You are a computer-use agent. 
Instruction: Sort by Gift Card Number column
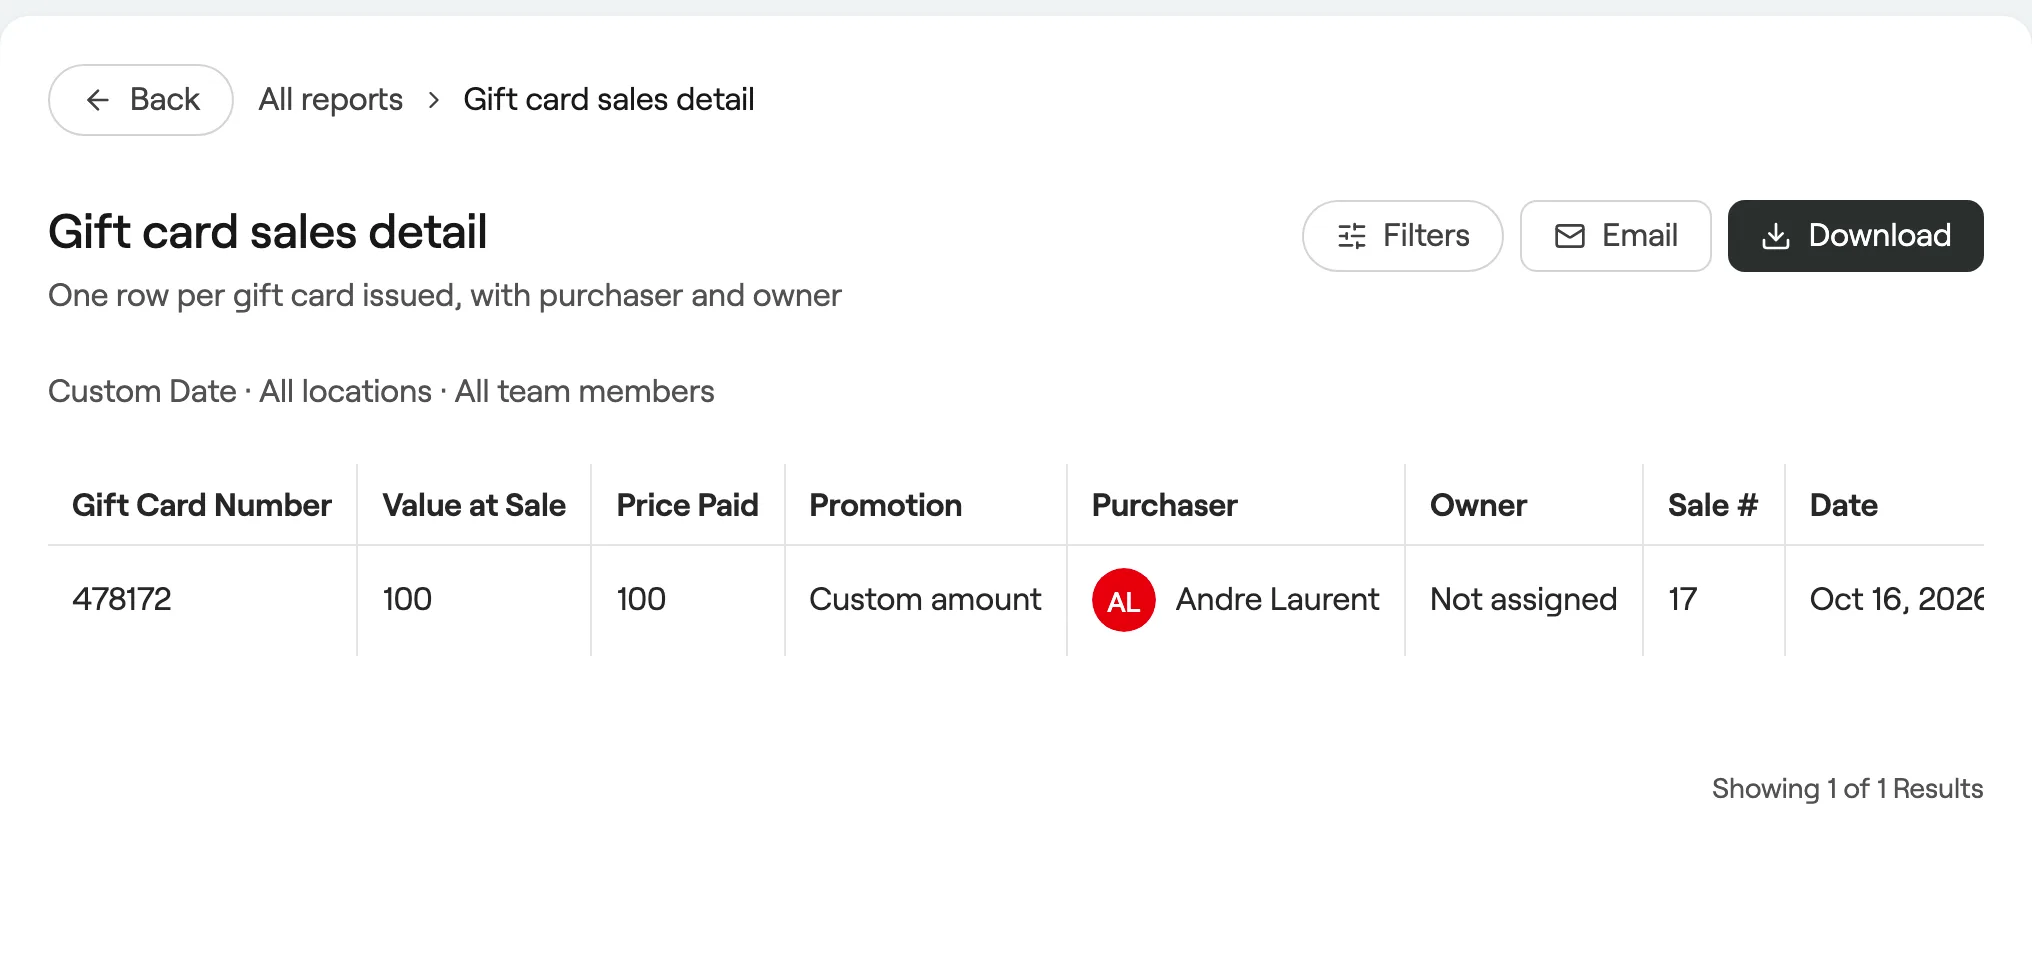point(201,505)
